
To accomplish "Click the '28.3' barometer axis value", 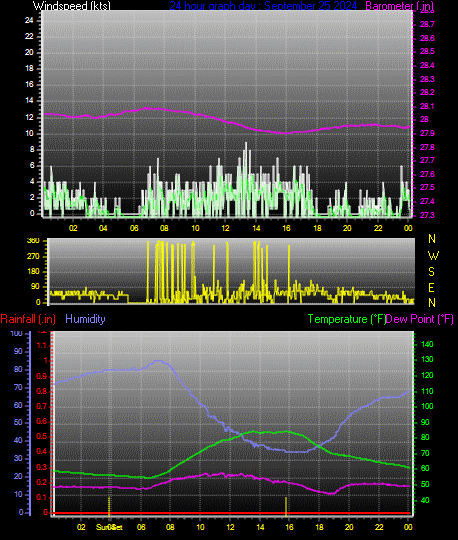I will pyautogui.click(x=427, y=79).
